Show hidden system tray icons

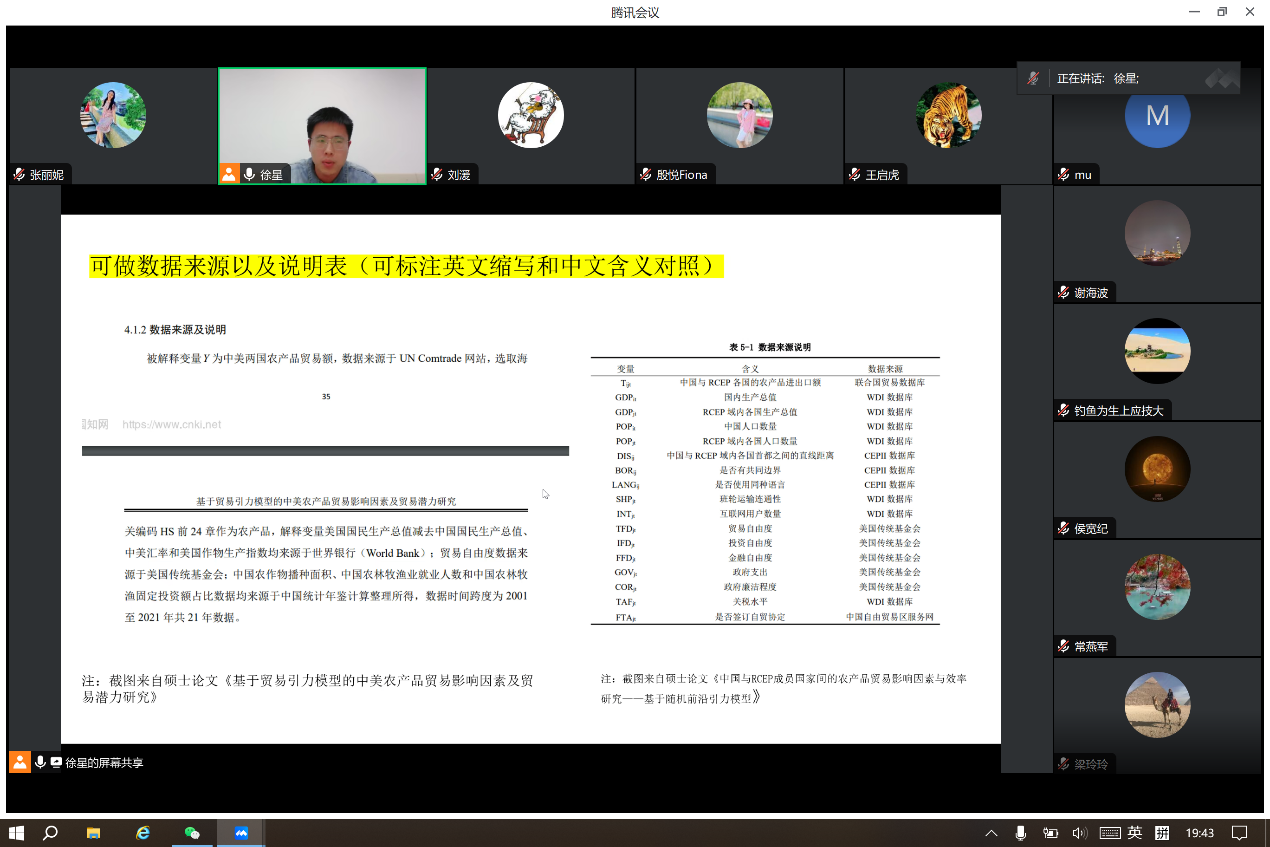pos(991,833)
